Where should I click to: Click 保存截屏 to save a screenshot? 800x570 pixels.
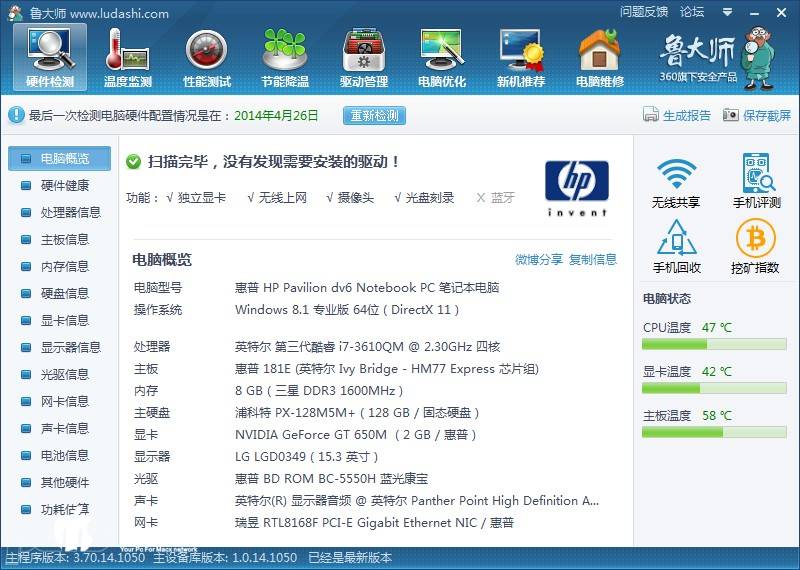click(757, 115)
